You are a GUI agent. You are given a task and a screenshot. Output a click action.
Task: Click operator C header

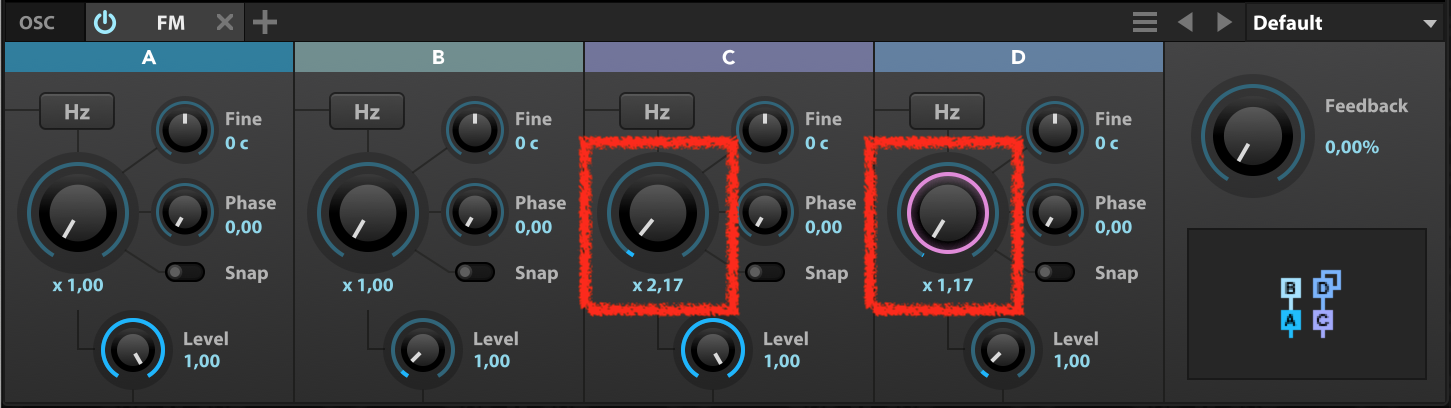pos(728,58)
